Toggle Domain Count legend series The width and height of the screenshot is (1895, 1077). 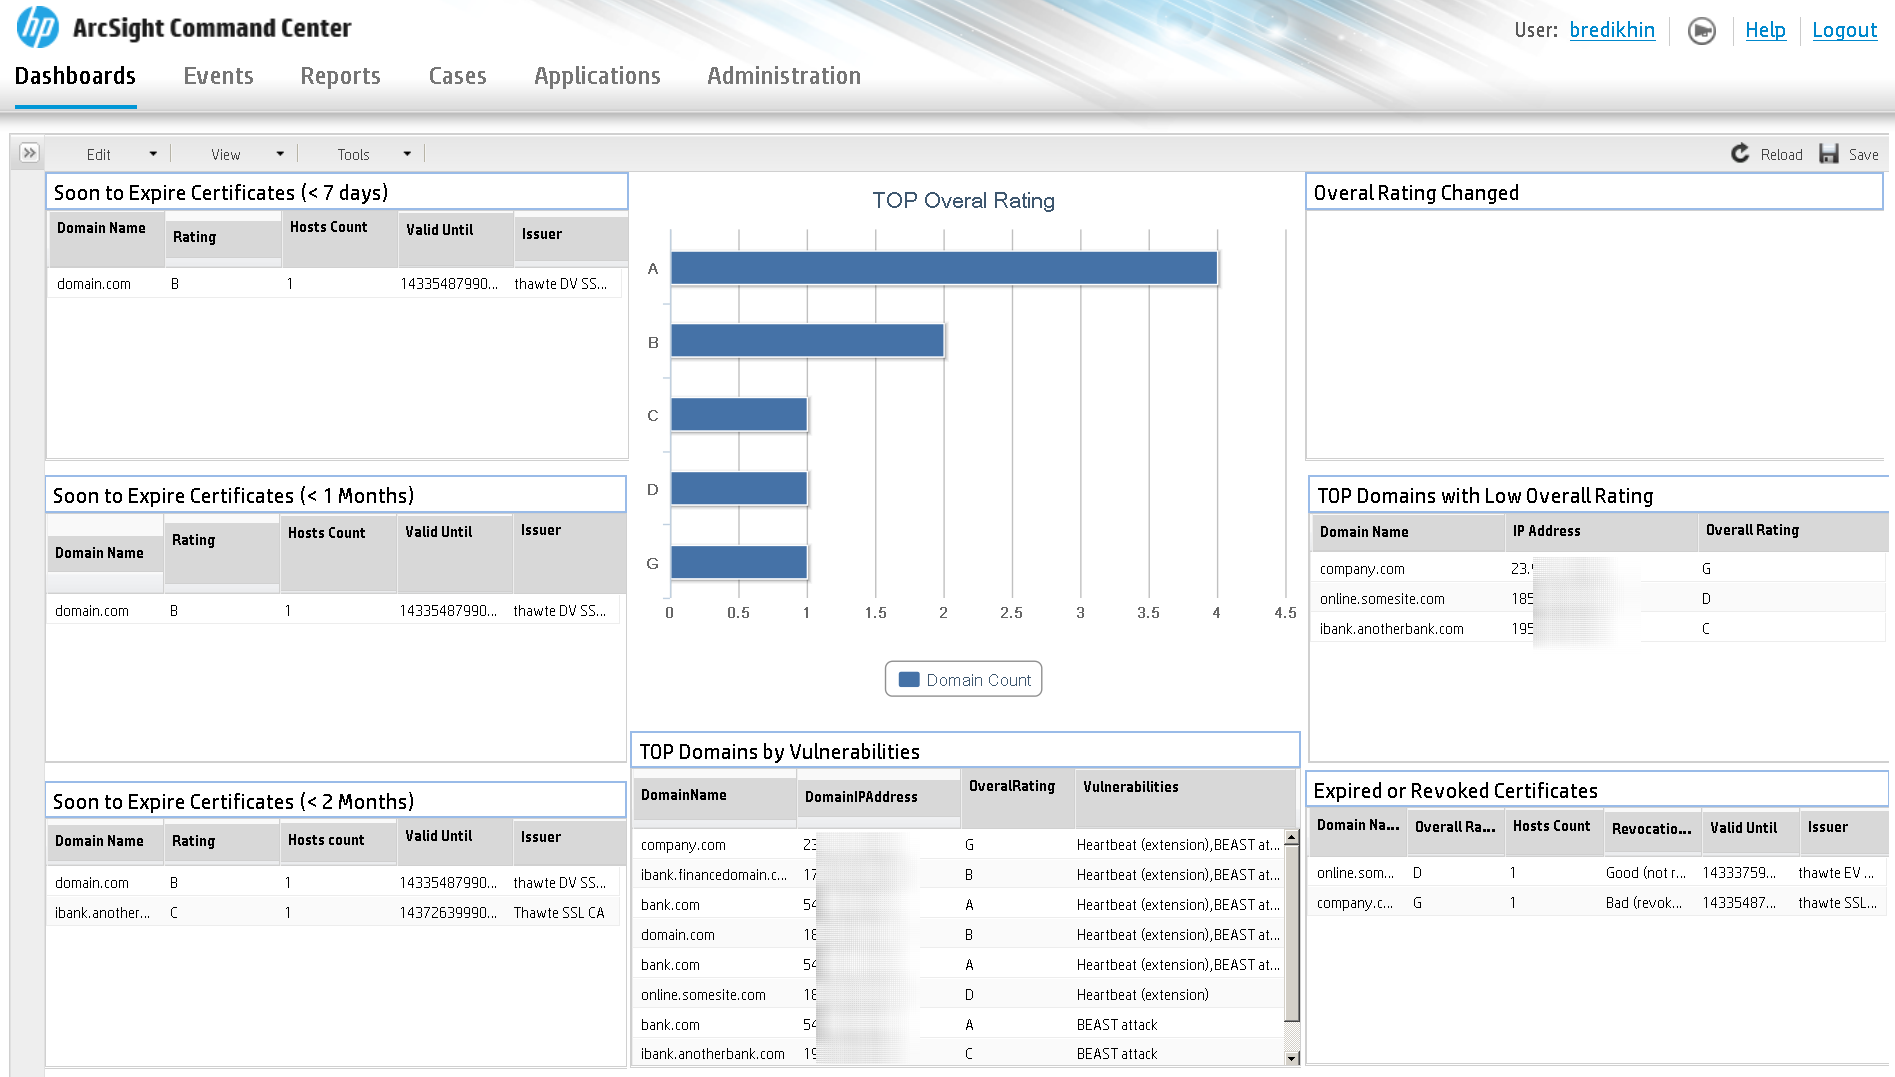(964, 680)
